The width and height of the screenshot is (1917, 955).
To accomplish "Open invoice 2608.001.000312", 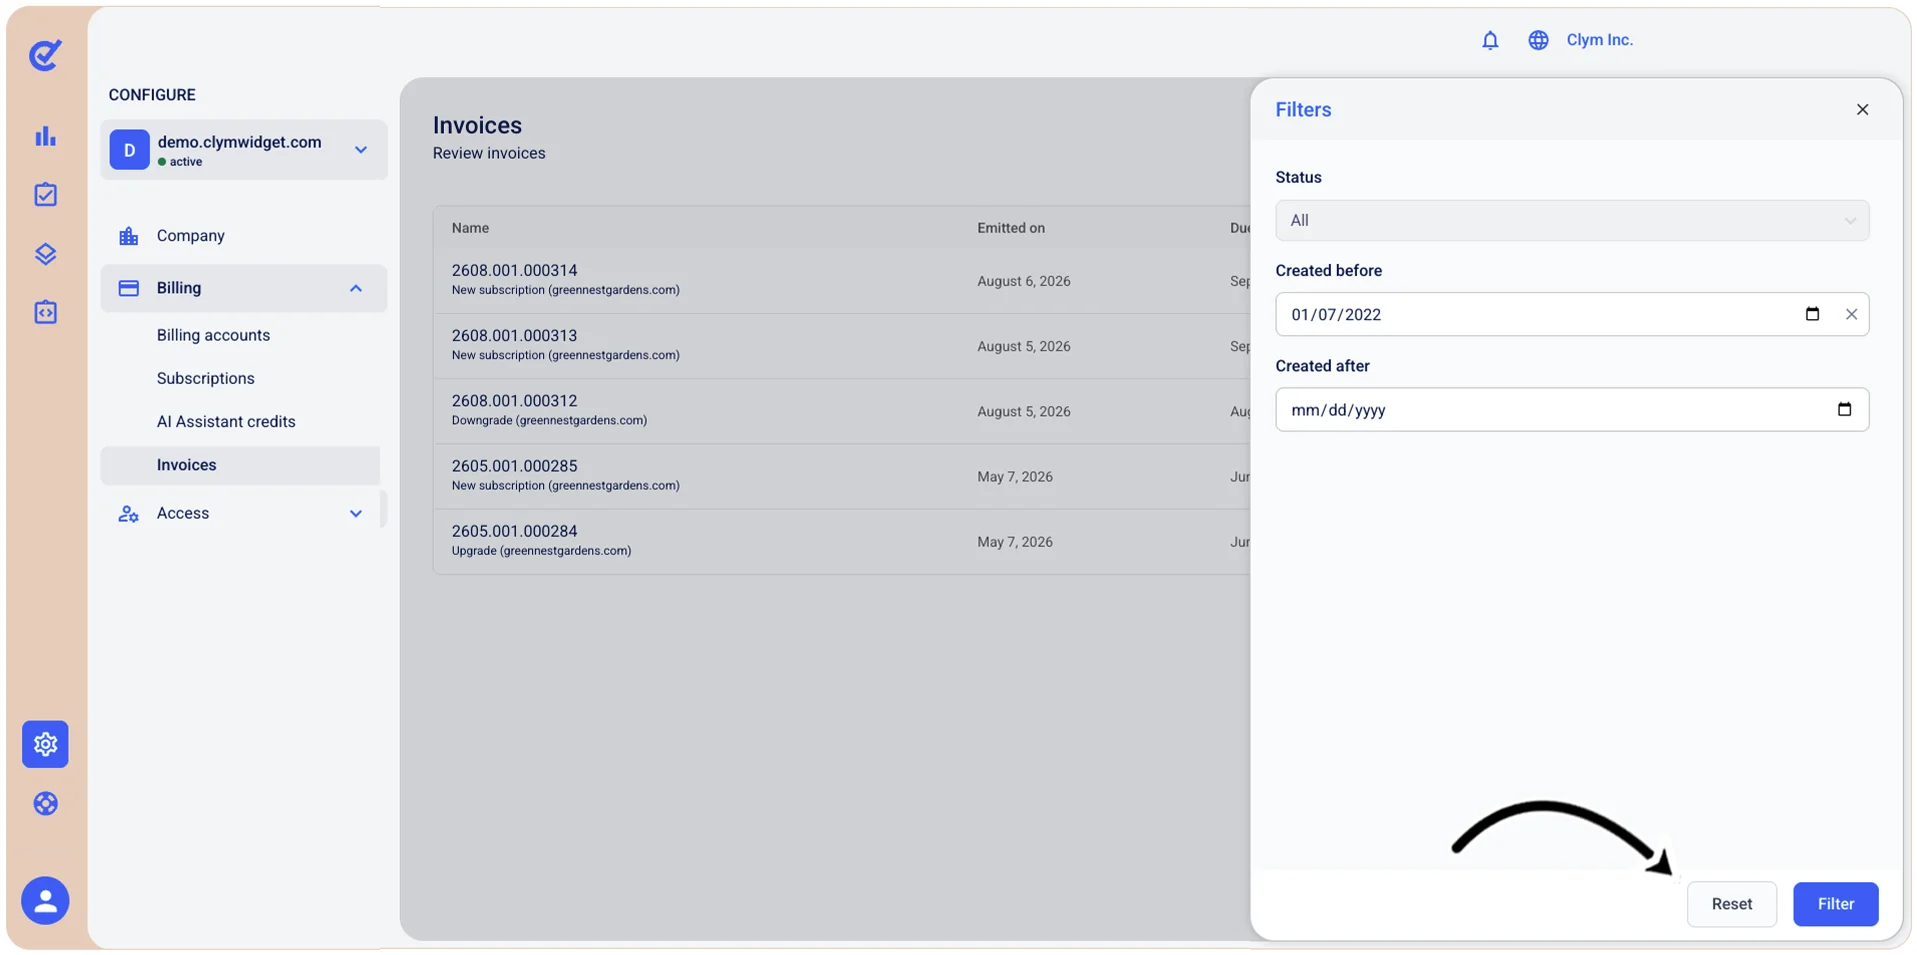I will point(514,400).
